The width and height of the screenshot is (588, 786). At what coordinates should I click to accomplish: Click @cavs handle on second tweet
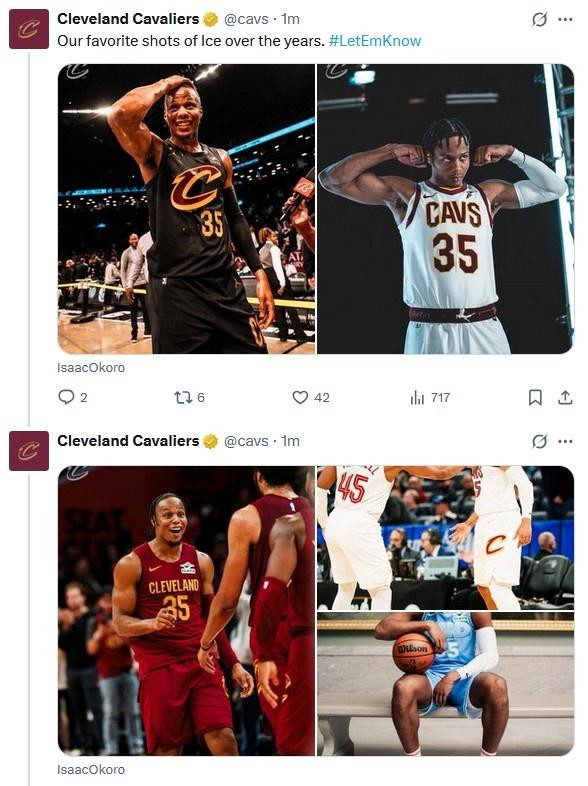[246, 441]
